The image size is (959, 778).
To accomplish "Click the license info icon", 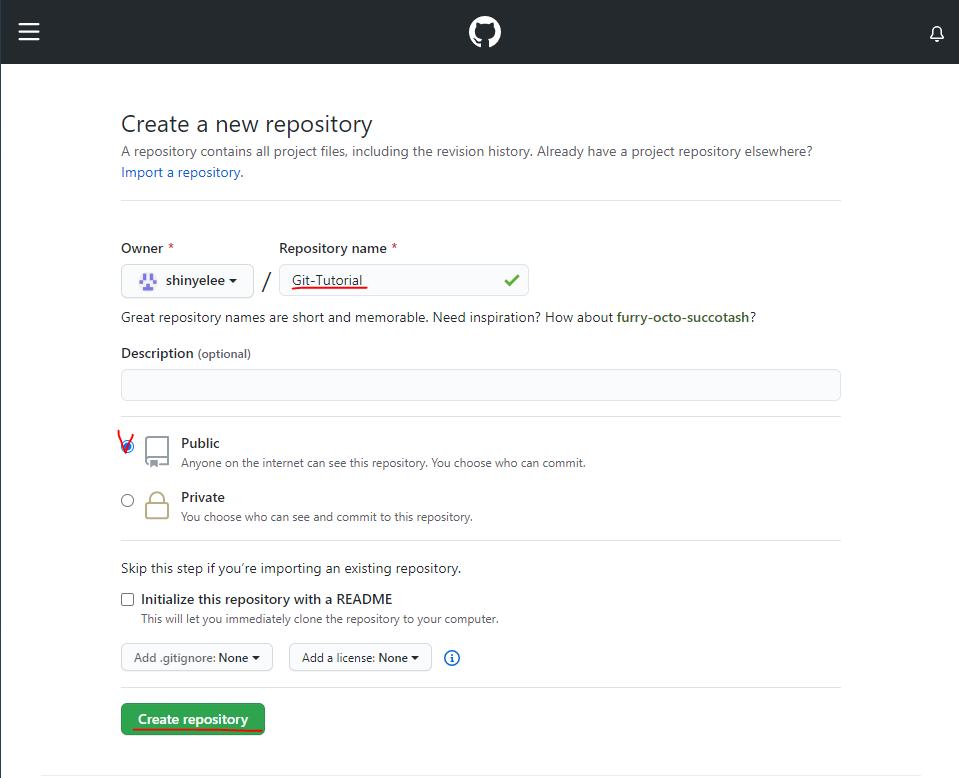I will pyautogui.click(x=452, y=658).
